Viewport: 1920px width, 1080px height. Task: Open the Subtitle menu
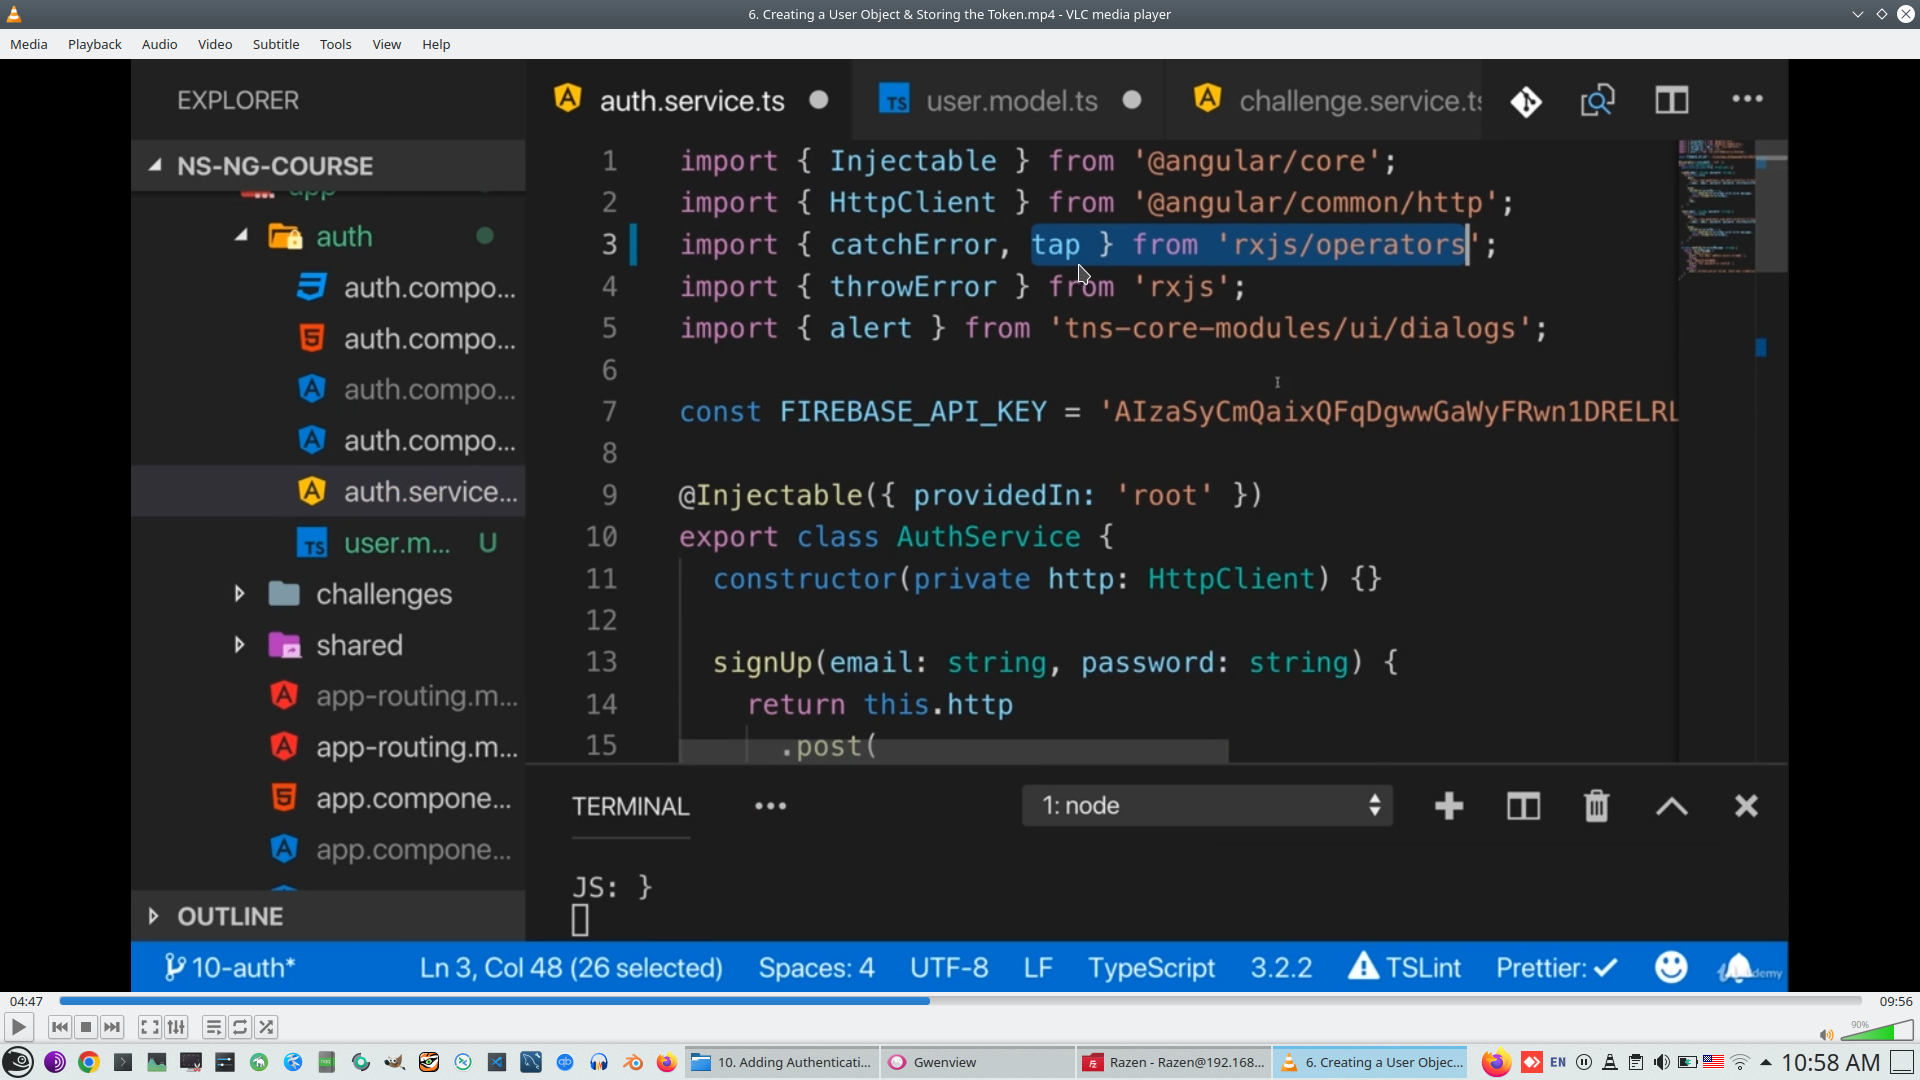click(275, 44)
